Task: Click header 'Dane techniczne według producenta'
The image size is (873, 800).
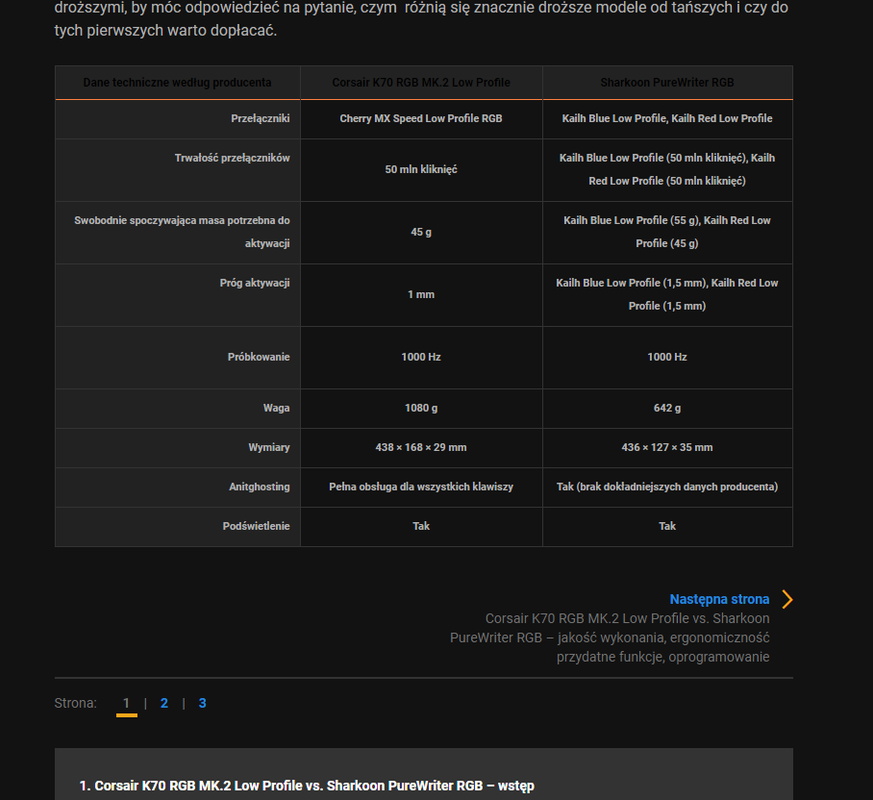Action: coord(177,82)
